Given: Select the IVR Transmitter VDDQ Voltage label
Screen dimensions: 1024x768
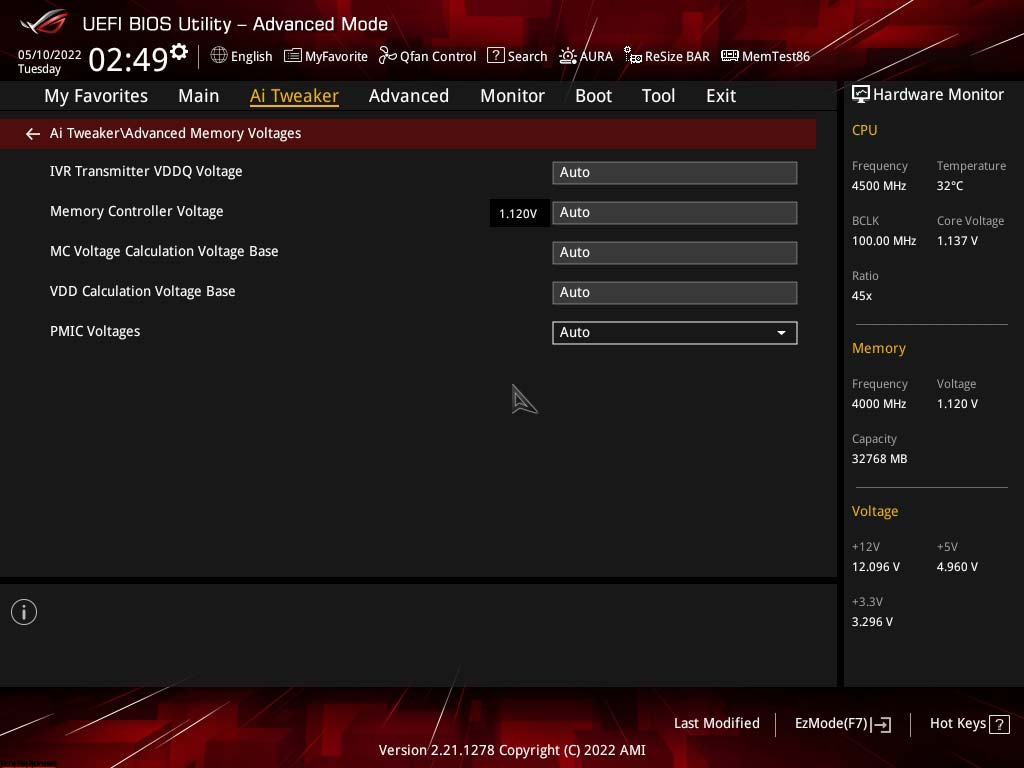Looking at the screenshot, I should click(x=146, y=171).
